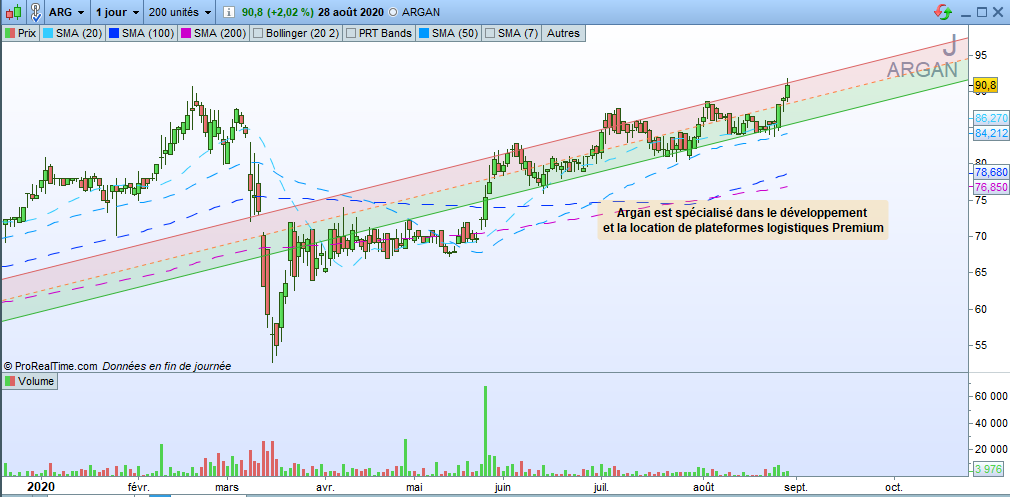Toggle the SMA (200) indicator
The height and width of the screenshot is (497, 1010).
[x=213, y=33]
